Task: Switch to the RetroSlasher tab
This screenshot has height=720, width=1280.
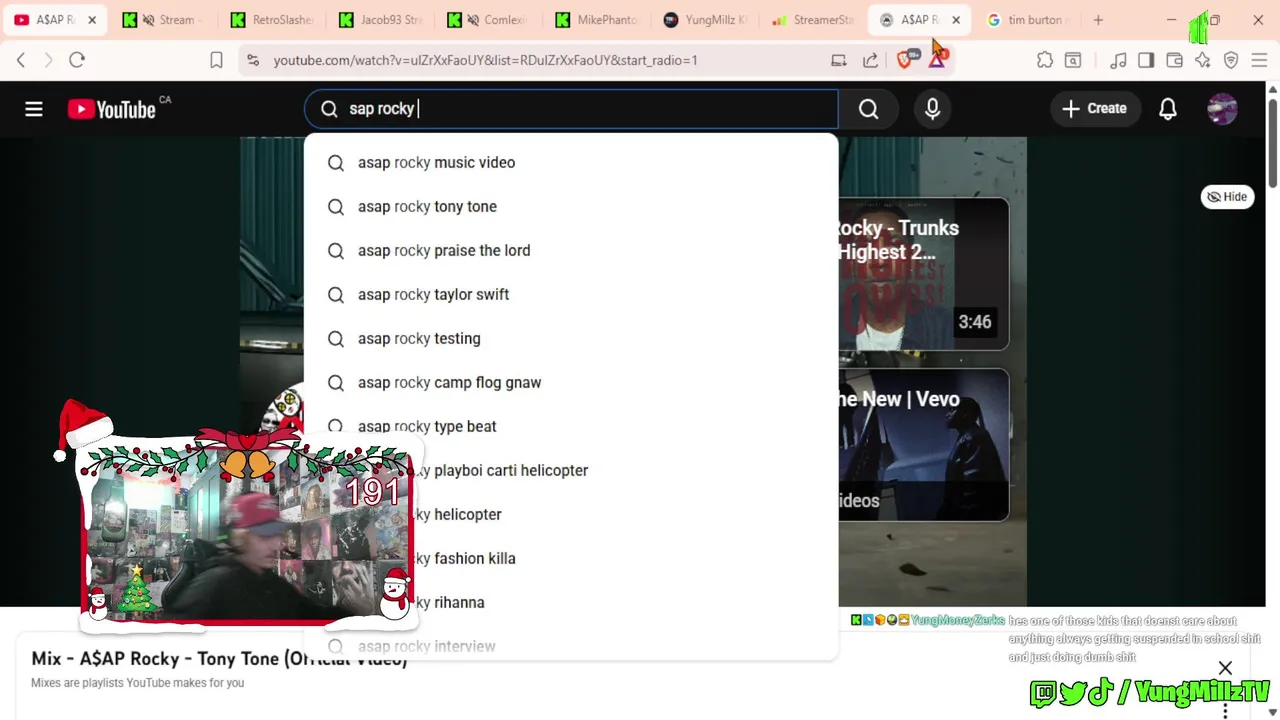Action: click(x=270, y=20)
